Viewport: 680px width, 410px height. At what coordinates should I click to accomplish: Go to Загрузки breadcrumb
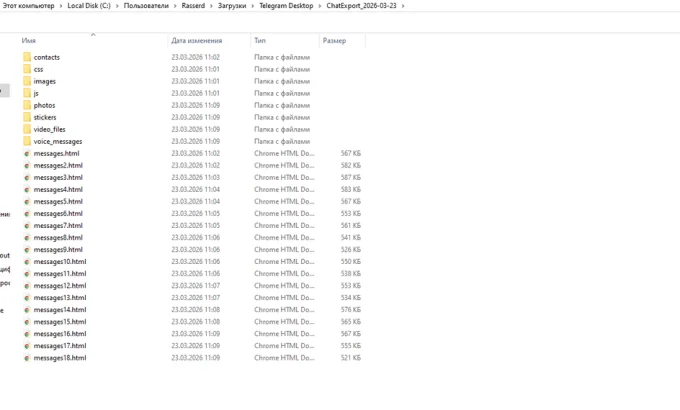[232, 6]
